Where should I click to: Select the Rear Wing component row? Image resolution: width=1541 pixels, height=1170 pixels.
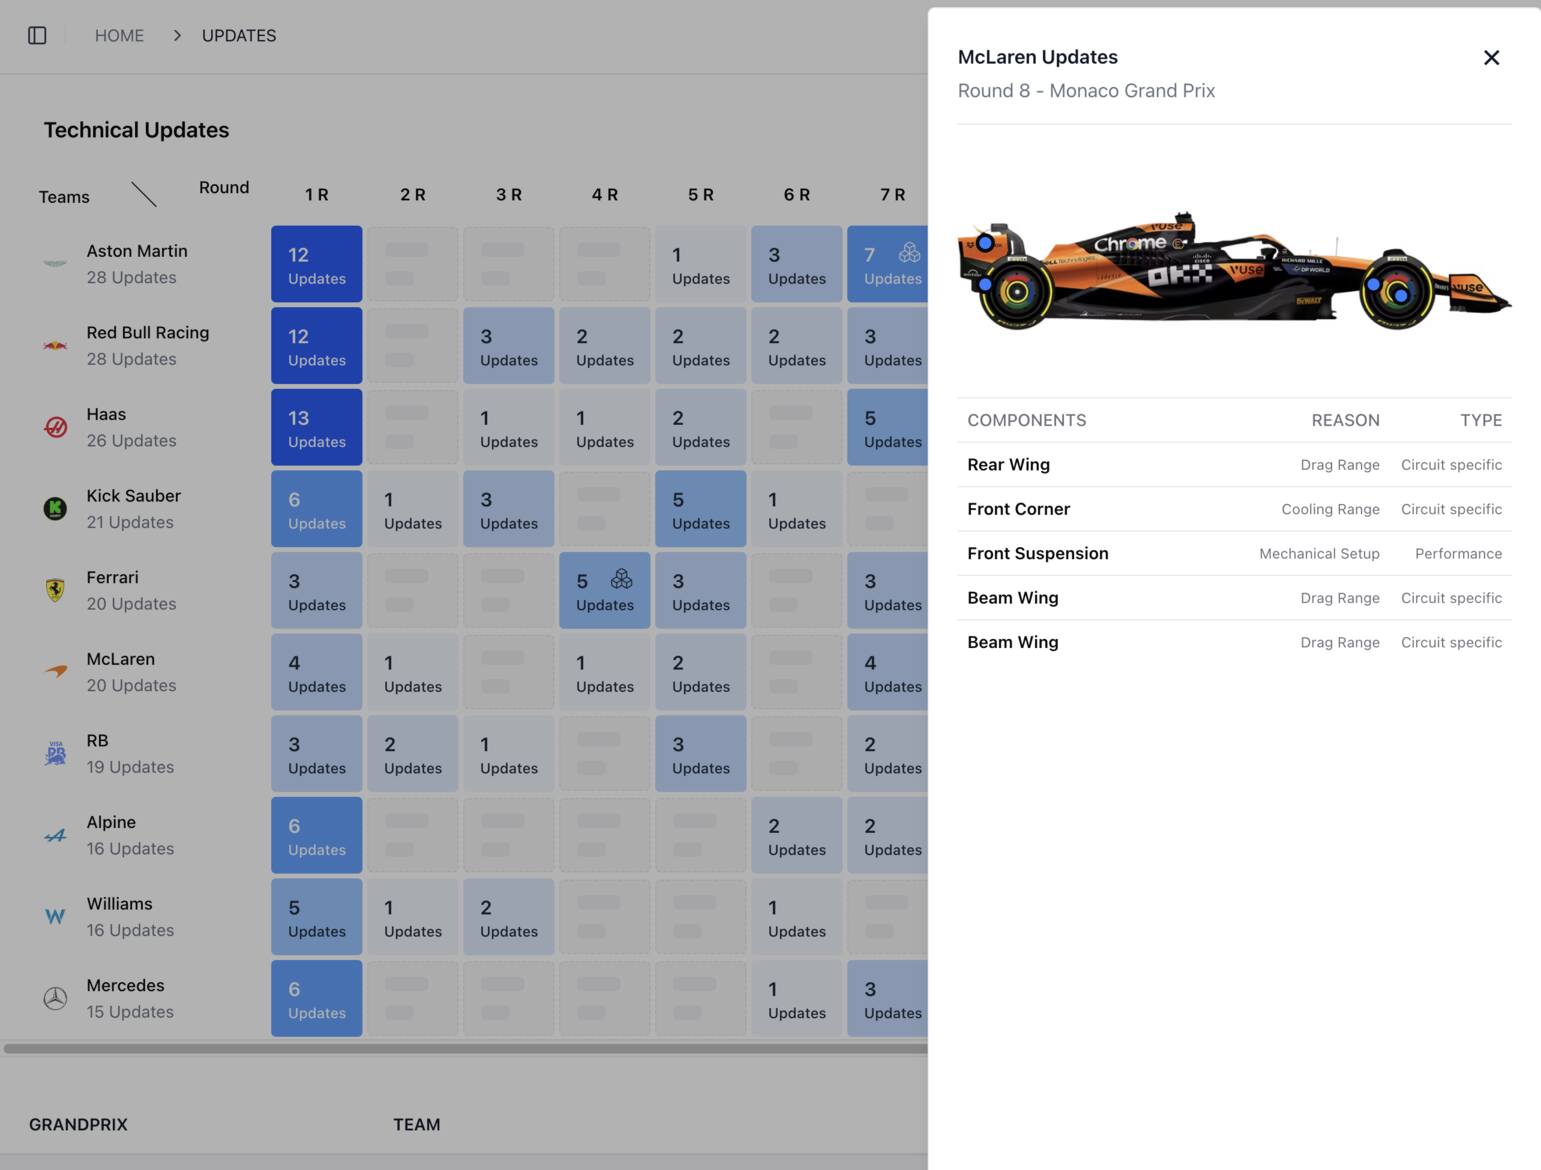1234,465
